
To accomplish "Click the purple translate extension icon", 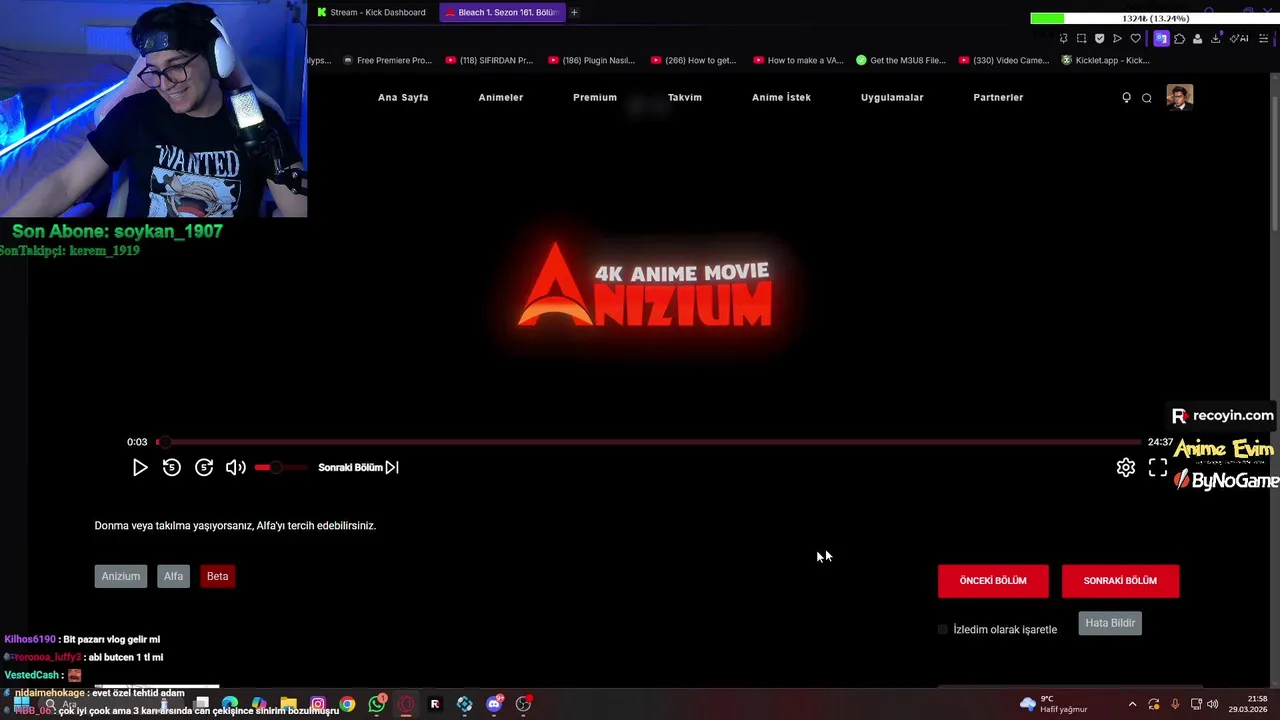I will tap(1161, 38).
